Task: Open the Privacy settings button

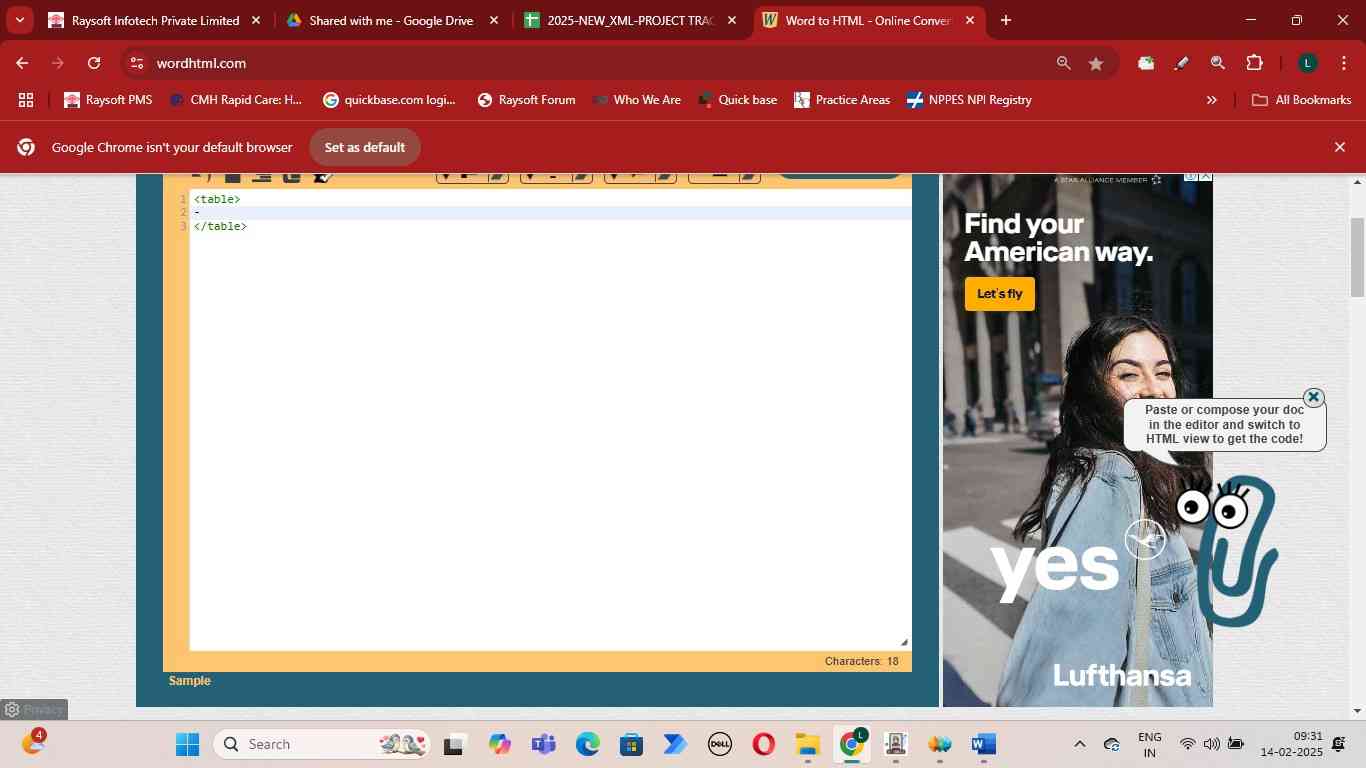Action: 34,709
